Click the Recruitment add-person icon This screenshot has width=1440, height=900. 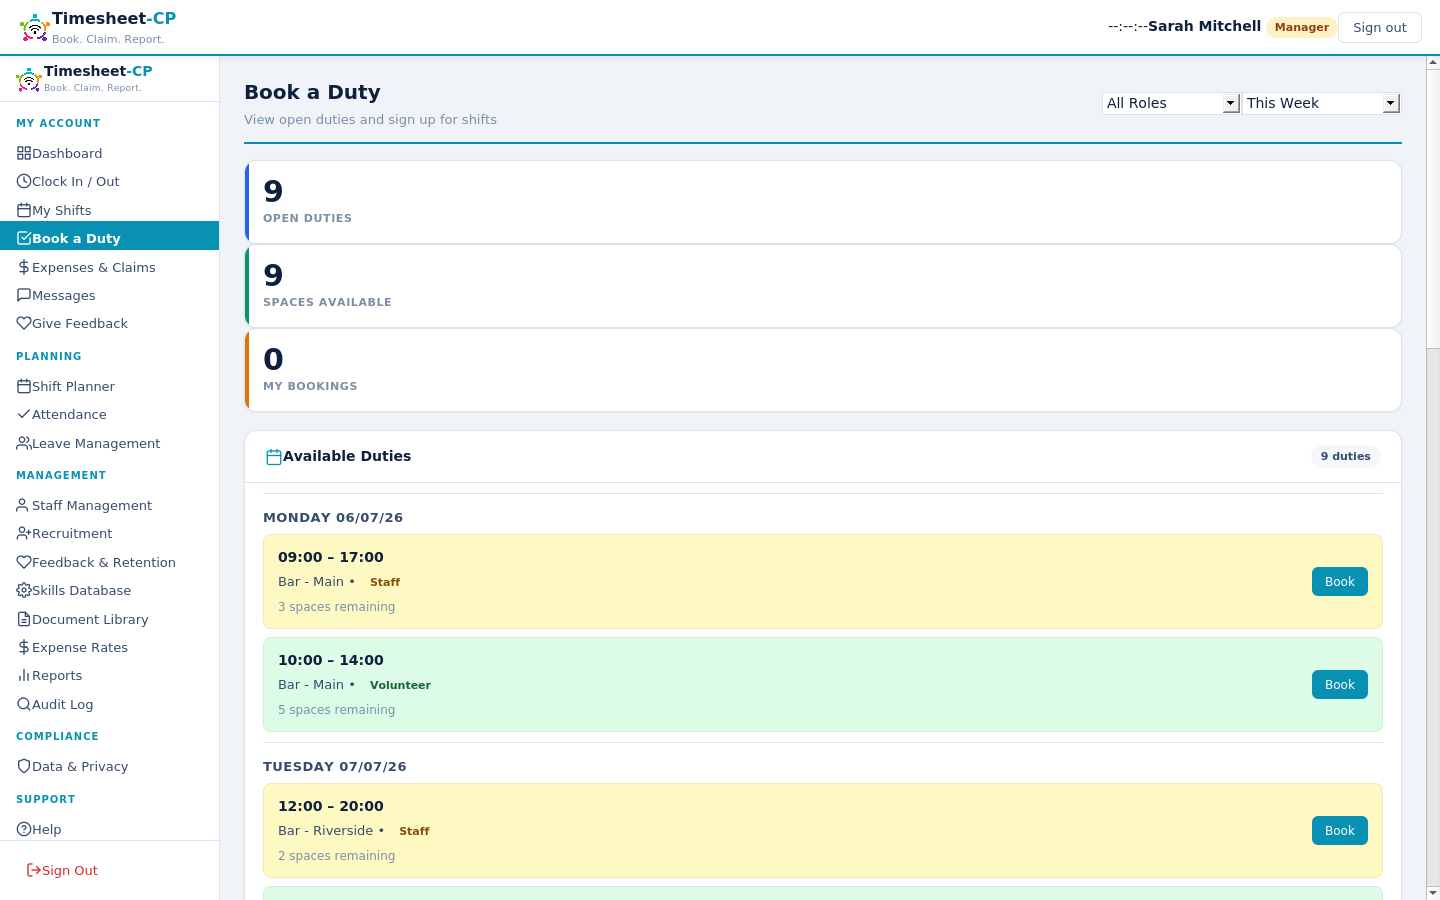[24, 533]
